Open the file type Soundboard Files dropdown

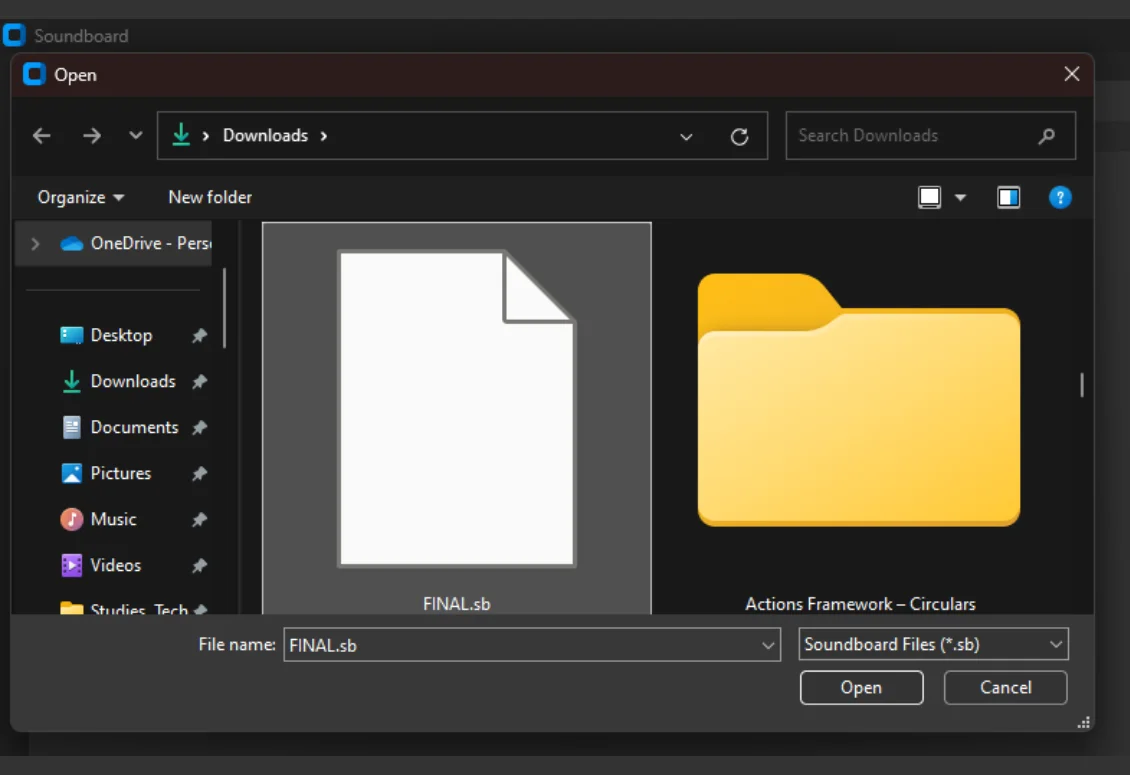933,645
